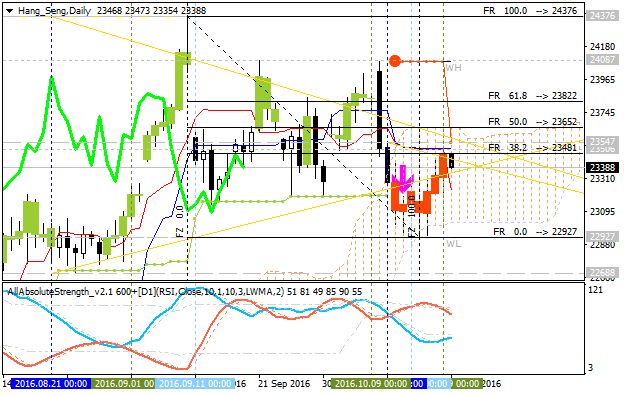Select the orange circle weekly high marker
The image size is (624, 395).
point(395,61)
